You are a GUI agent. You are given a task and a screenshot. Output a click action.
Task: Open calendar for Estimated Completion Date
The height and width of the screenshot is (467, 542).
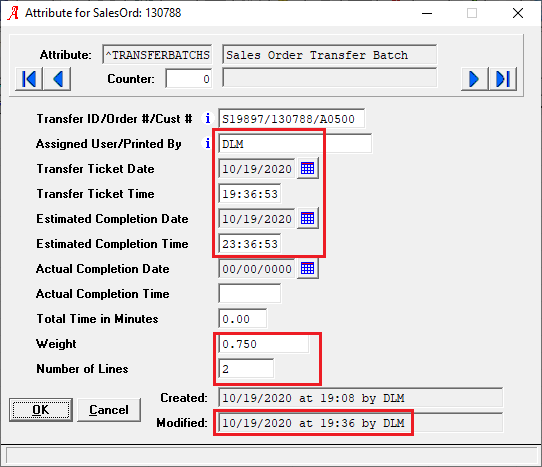coord(308,218)
